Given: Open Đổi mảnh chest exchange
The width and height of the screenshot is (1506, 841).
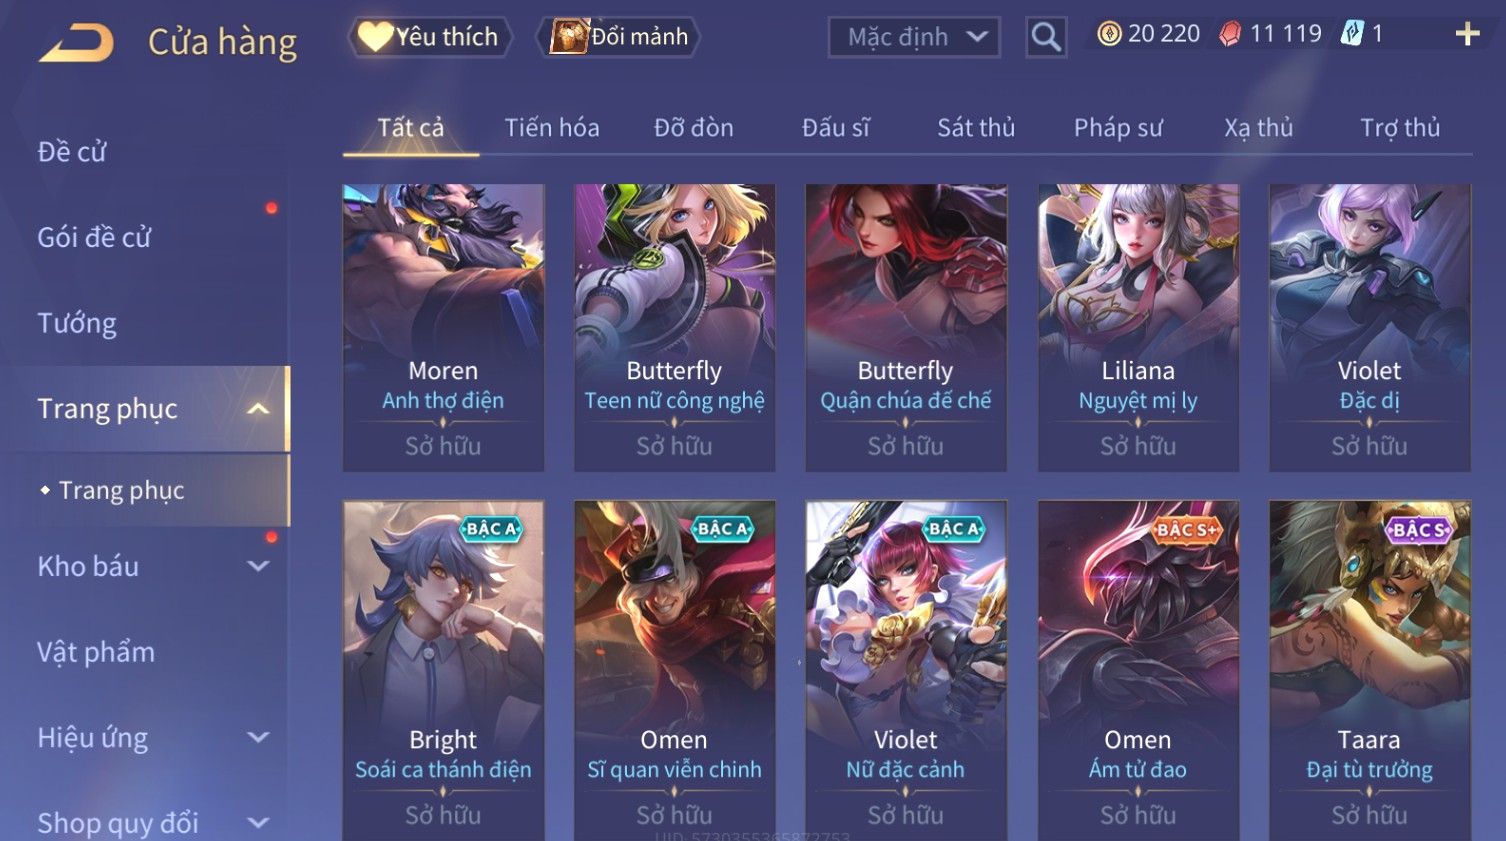Looking at the screenshot, I should 618,37.
